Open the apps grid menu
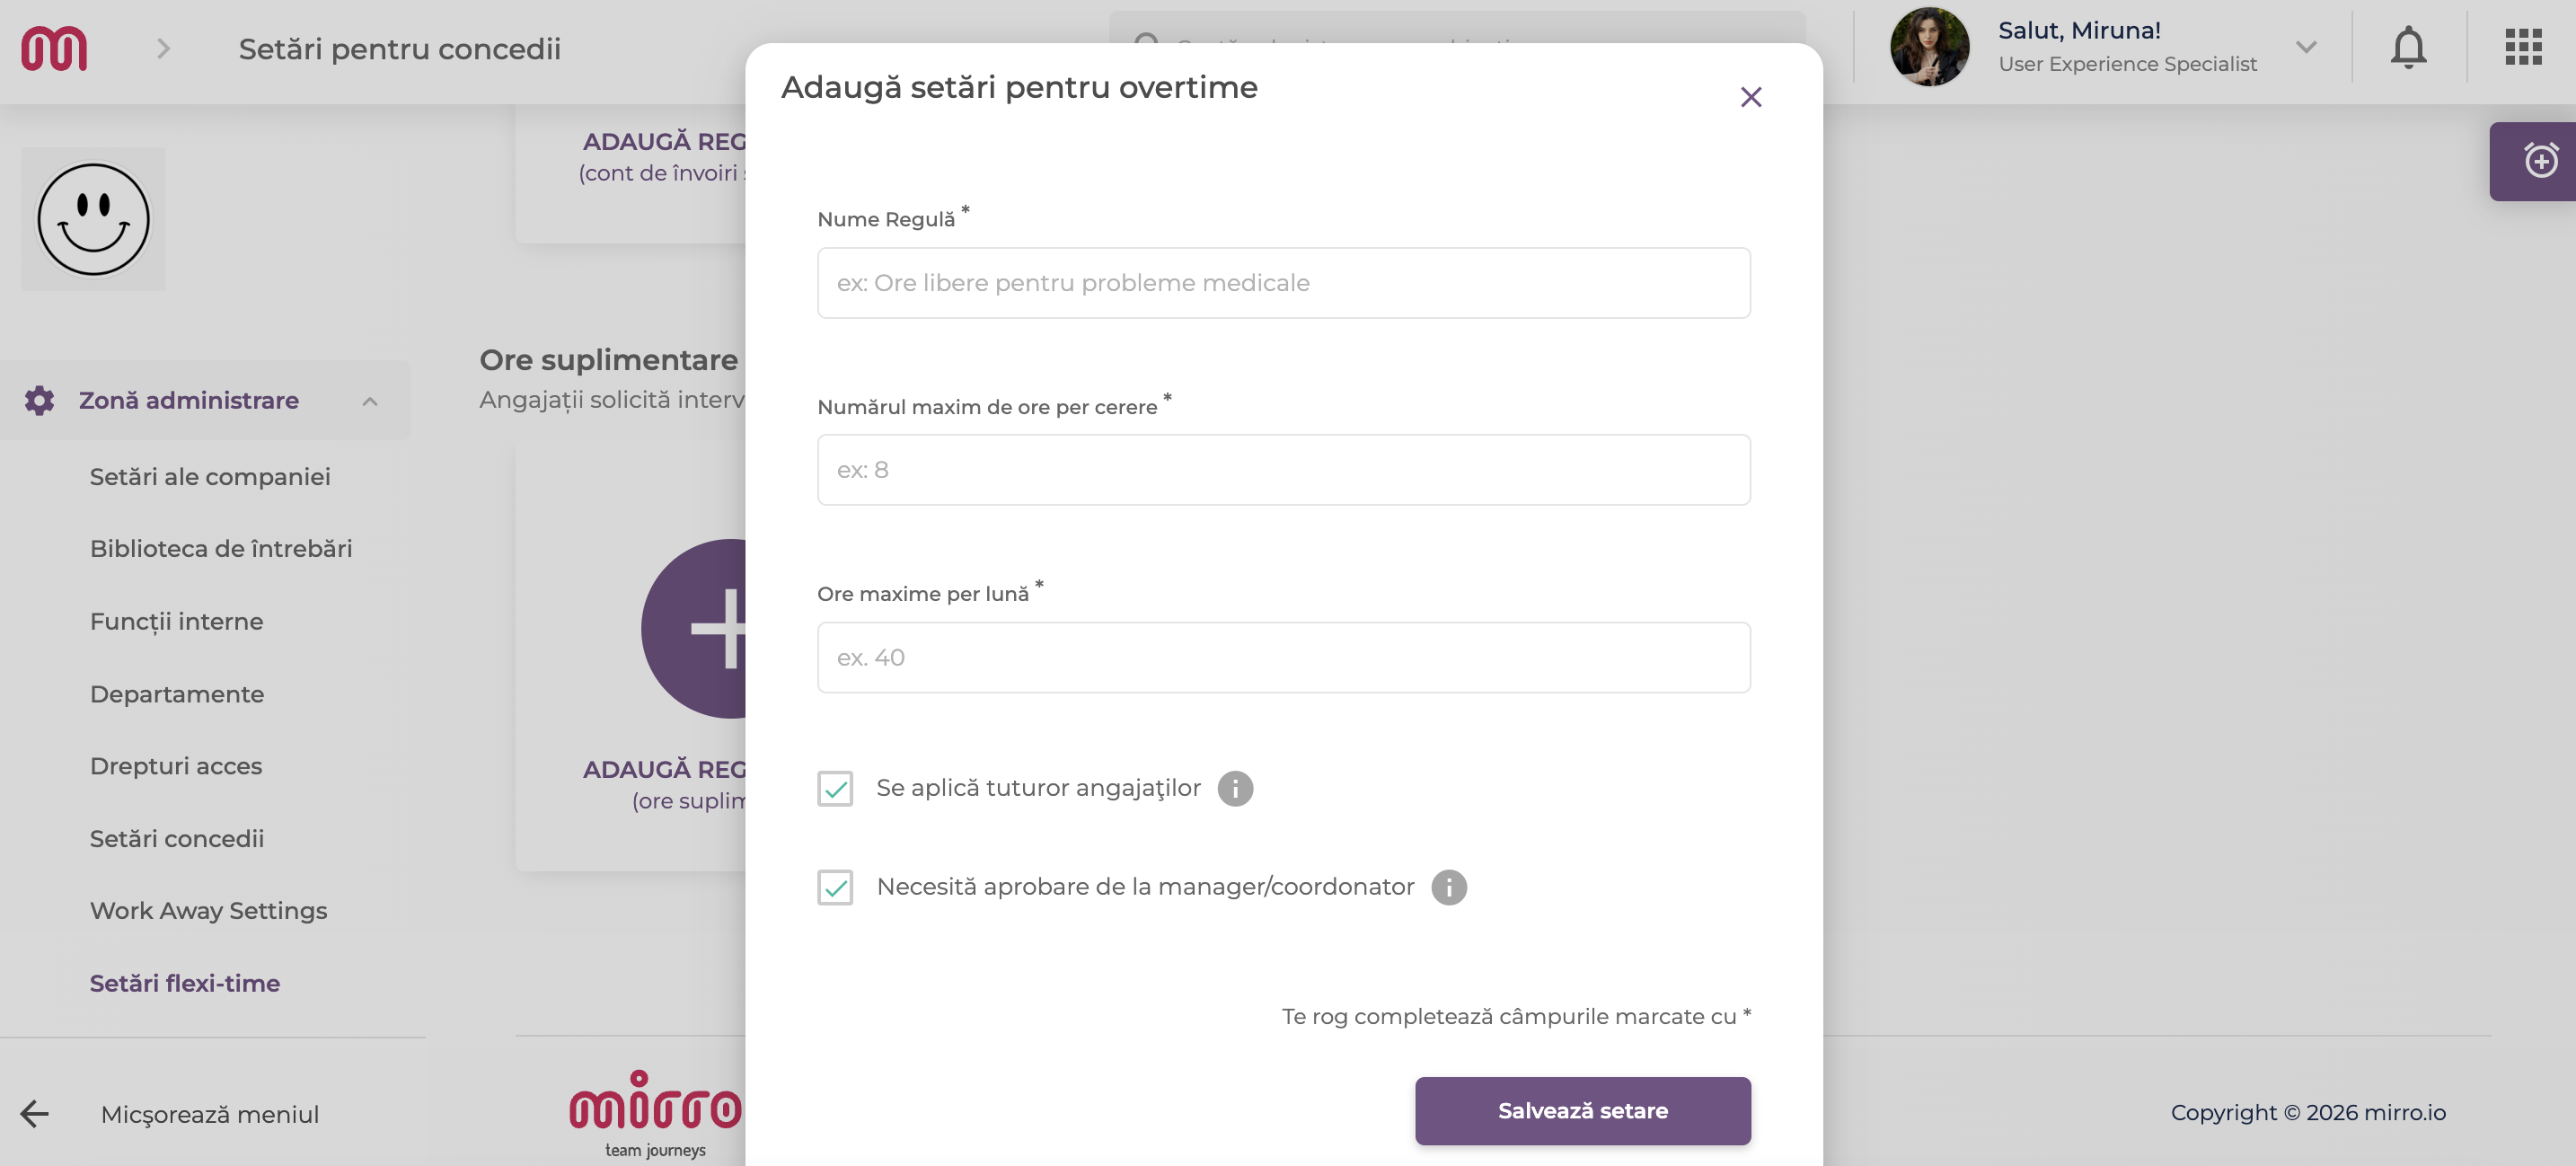This screenshot has height=1166, width=2576. (2523, 47)
